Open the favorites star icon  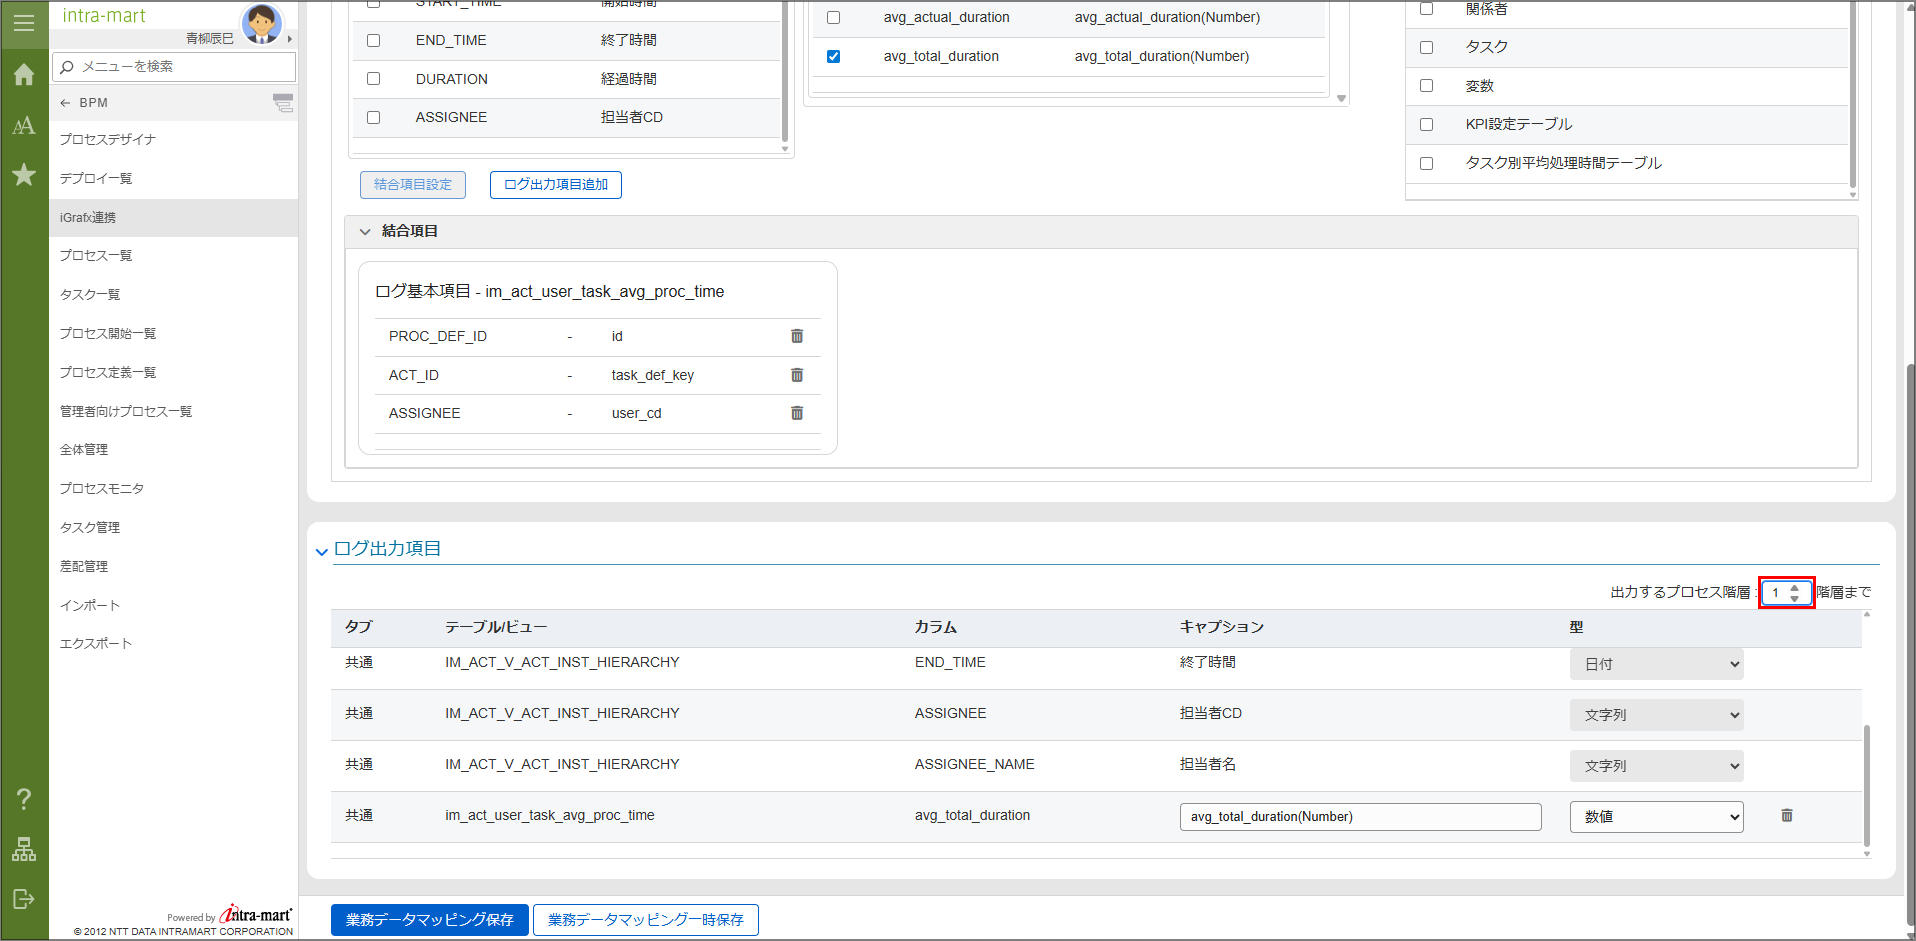pyautogui.click(x=24, y=175)
